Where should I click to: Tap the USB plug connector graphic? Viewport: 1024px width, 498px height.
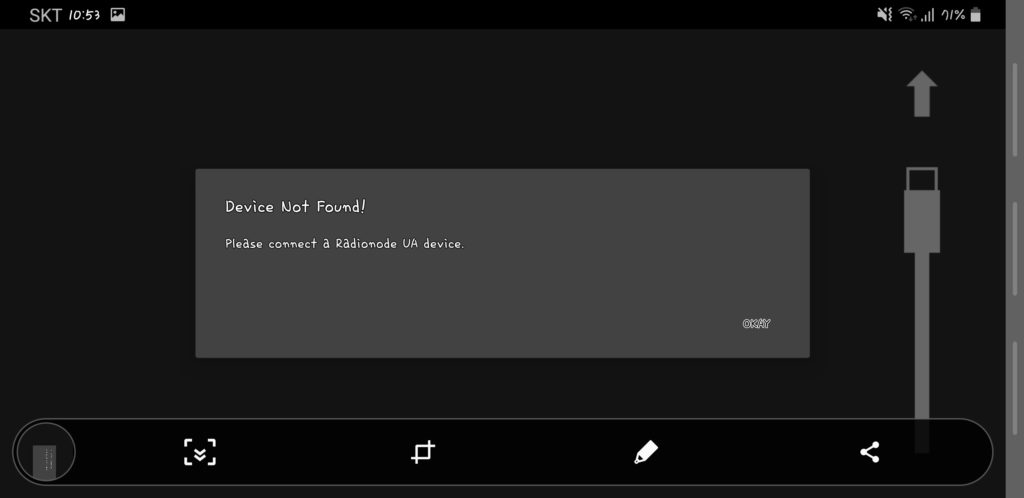click(x=921, y=210)
